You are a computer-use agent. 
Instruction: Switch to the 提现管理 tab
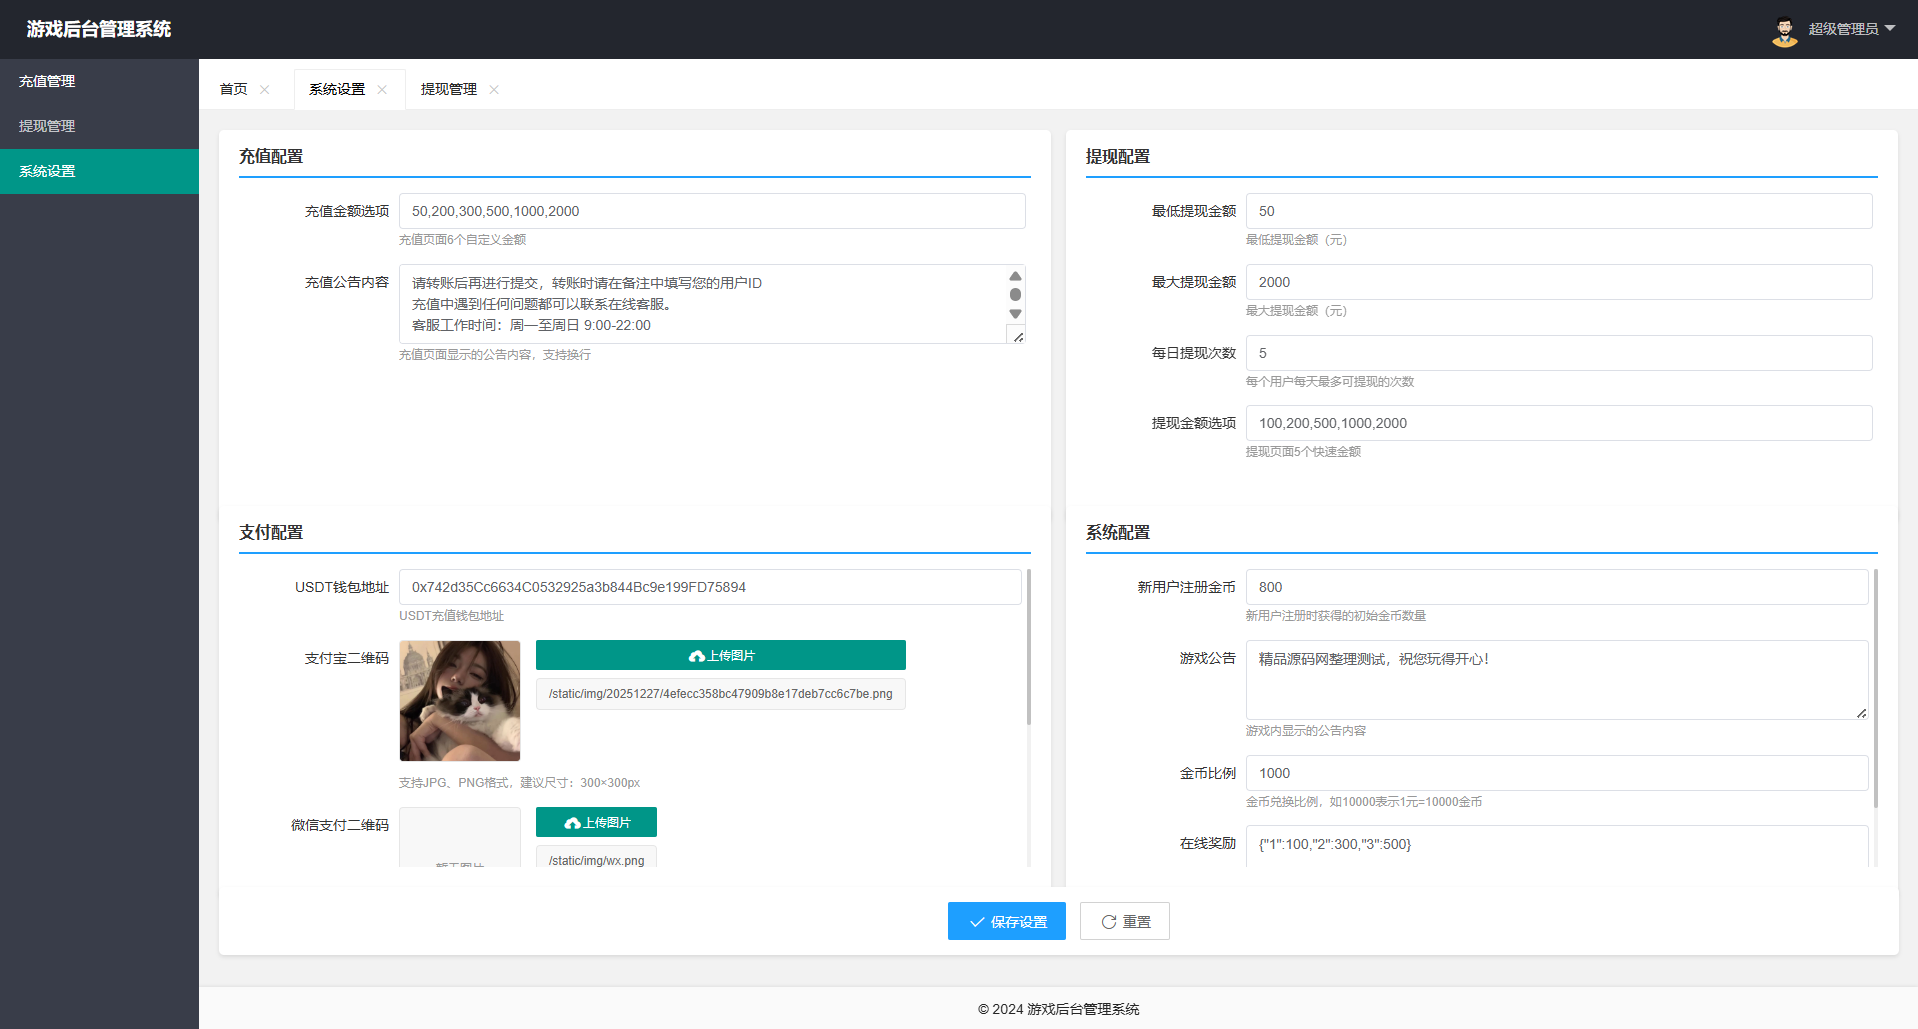tap(448, 90)
